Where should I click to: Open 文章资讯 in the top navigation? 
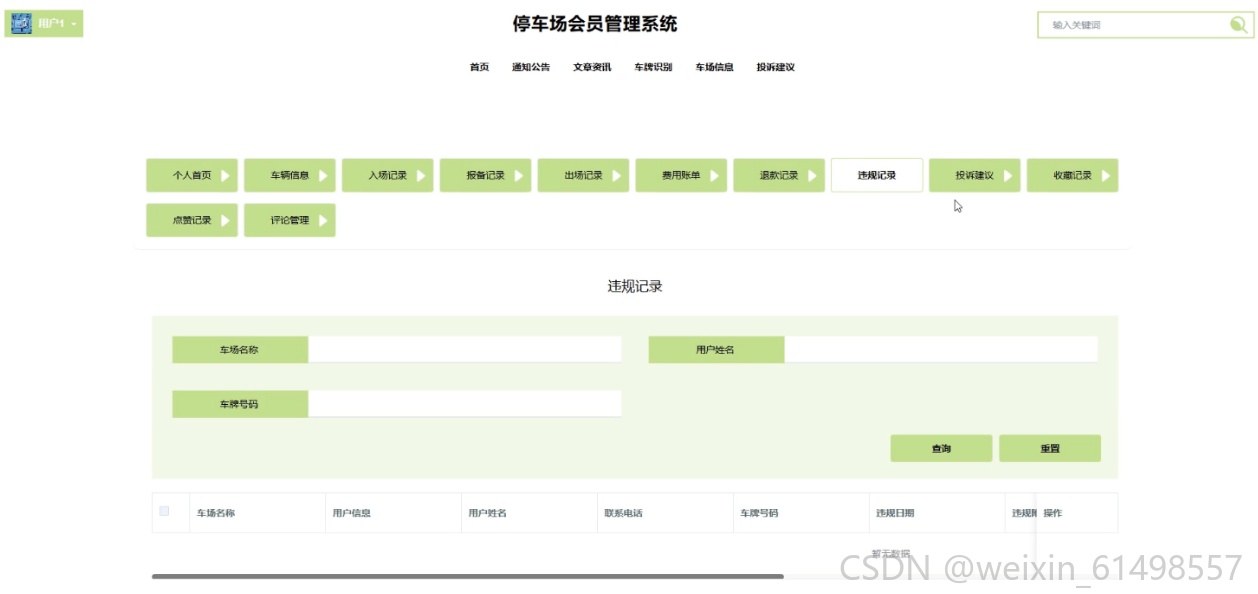(x=592, y=68)
